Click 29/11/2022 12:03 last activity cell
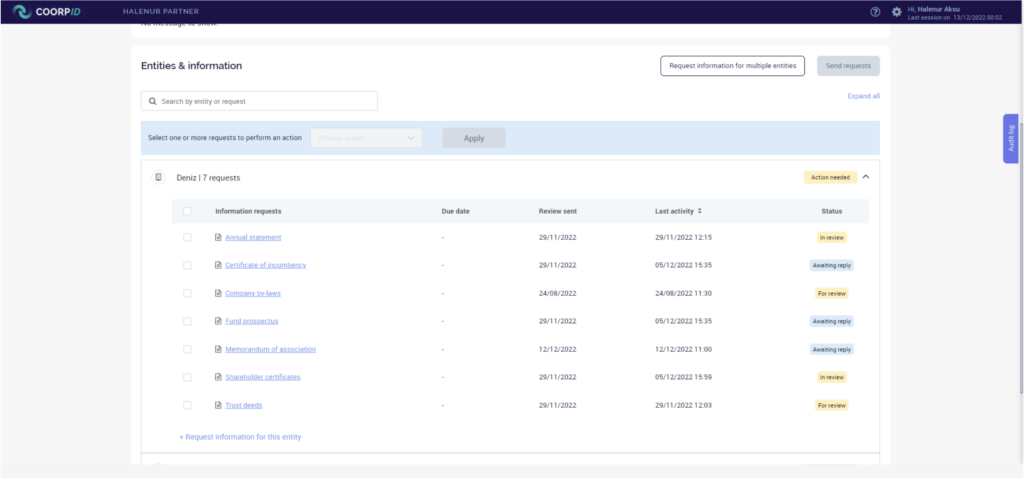 683,406
